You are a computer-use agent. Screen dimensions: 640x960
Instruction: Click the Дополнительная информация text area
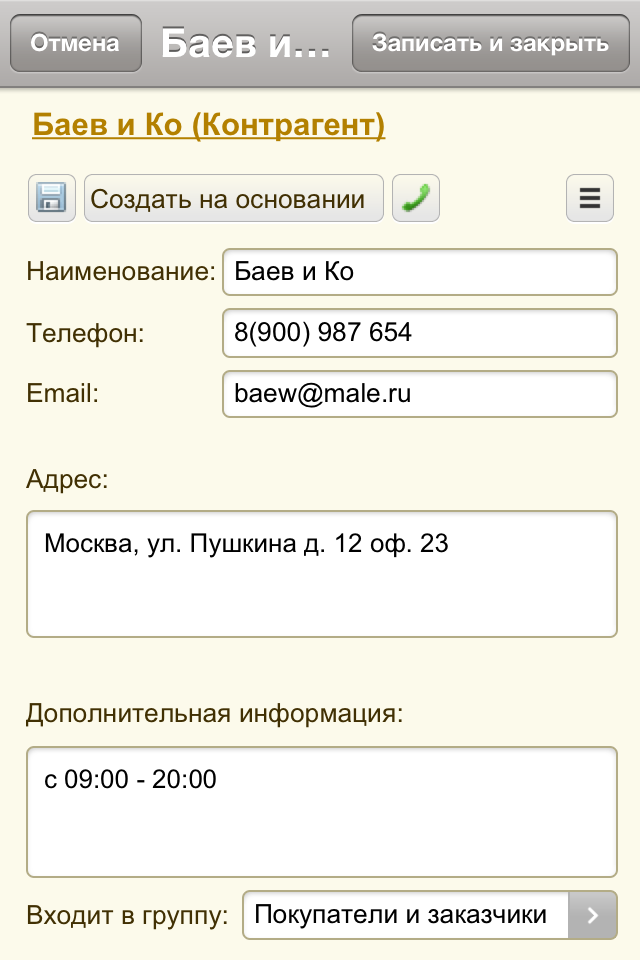(322, 812)
